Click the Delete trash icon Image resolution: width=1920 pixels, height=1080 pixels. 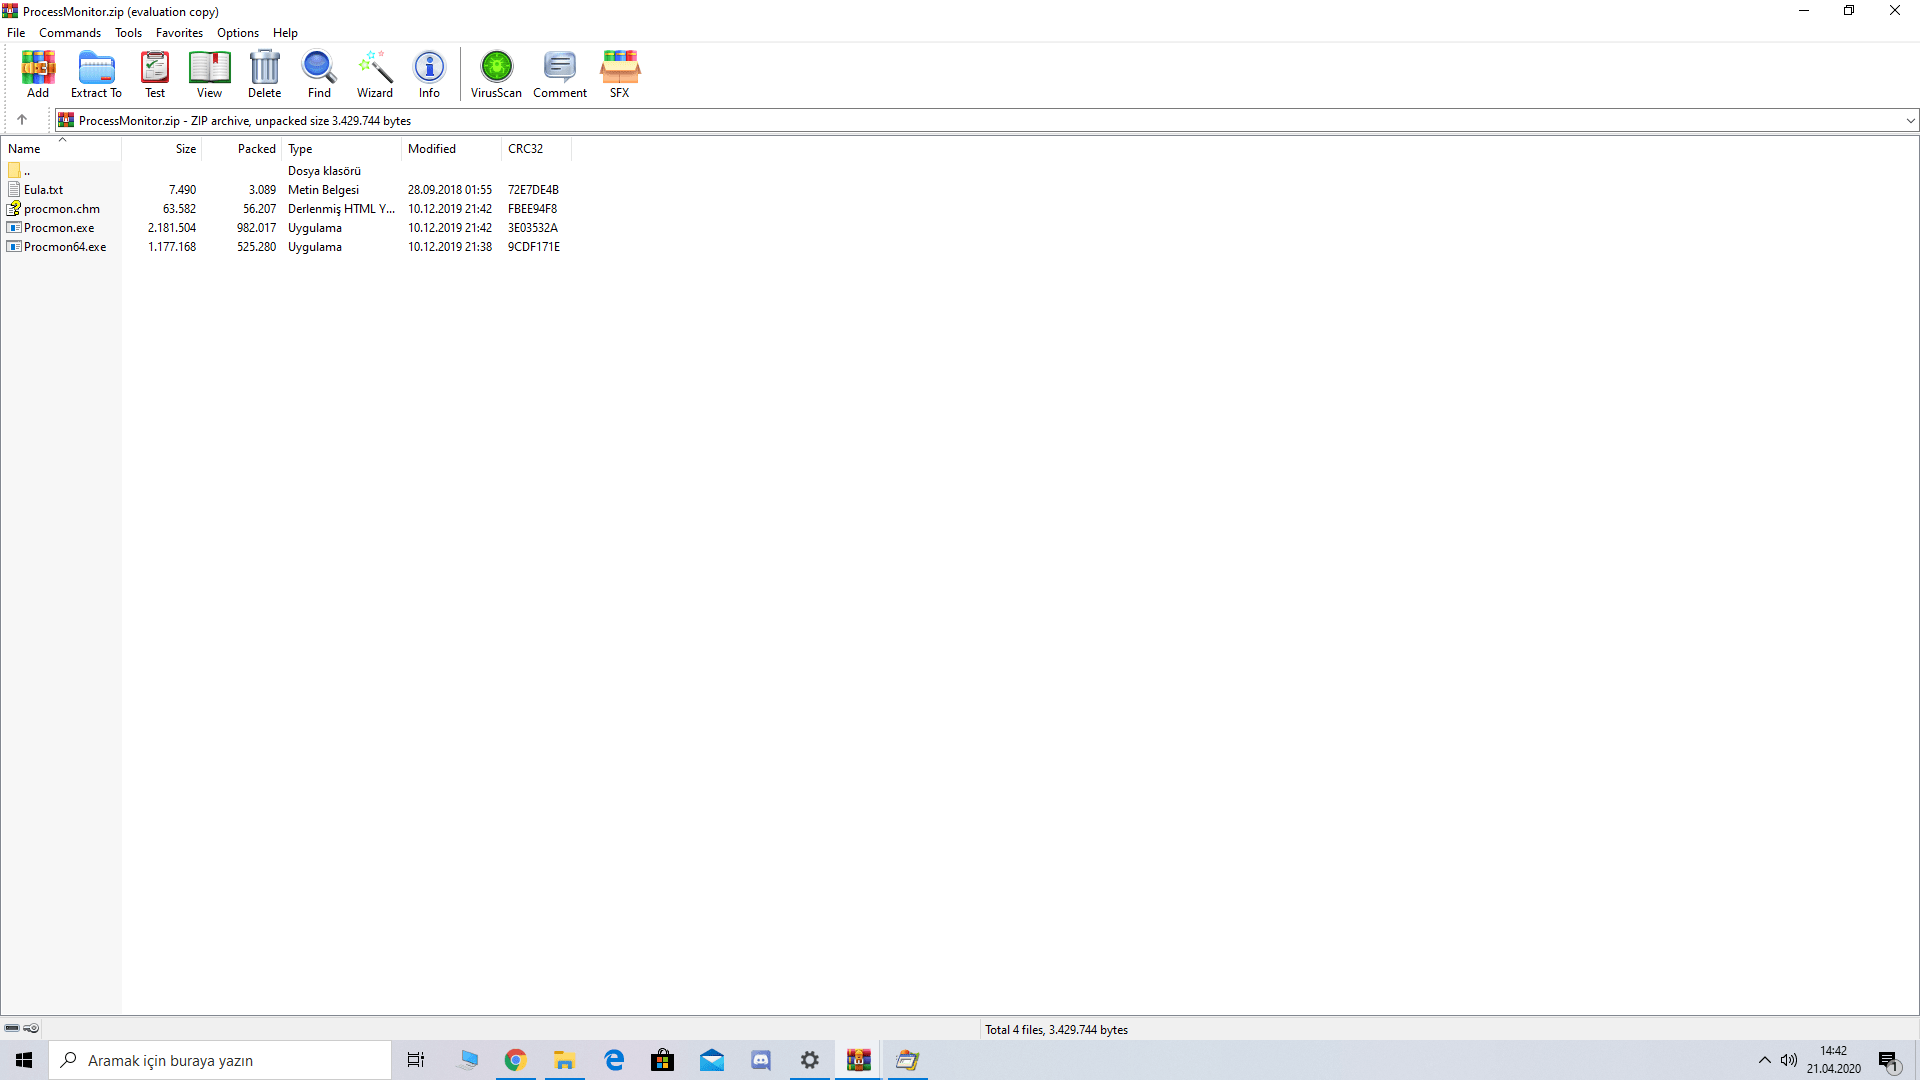click(264, 74)
